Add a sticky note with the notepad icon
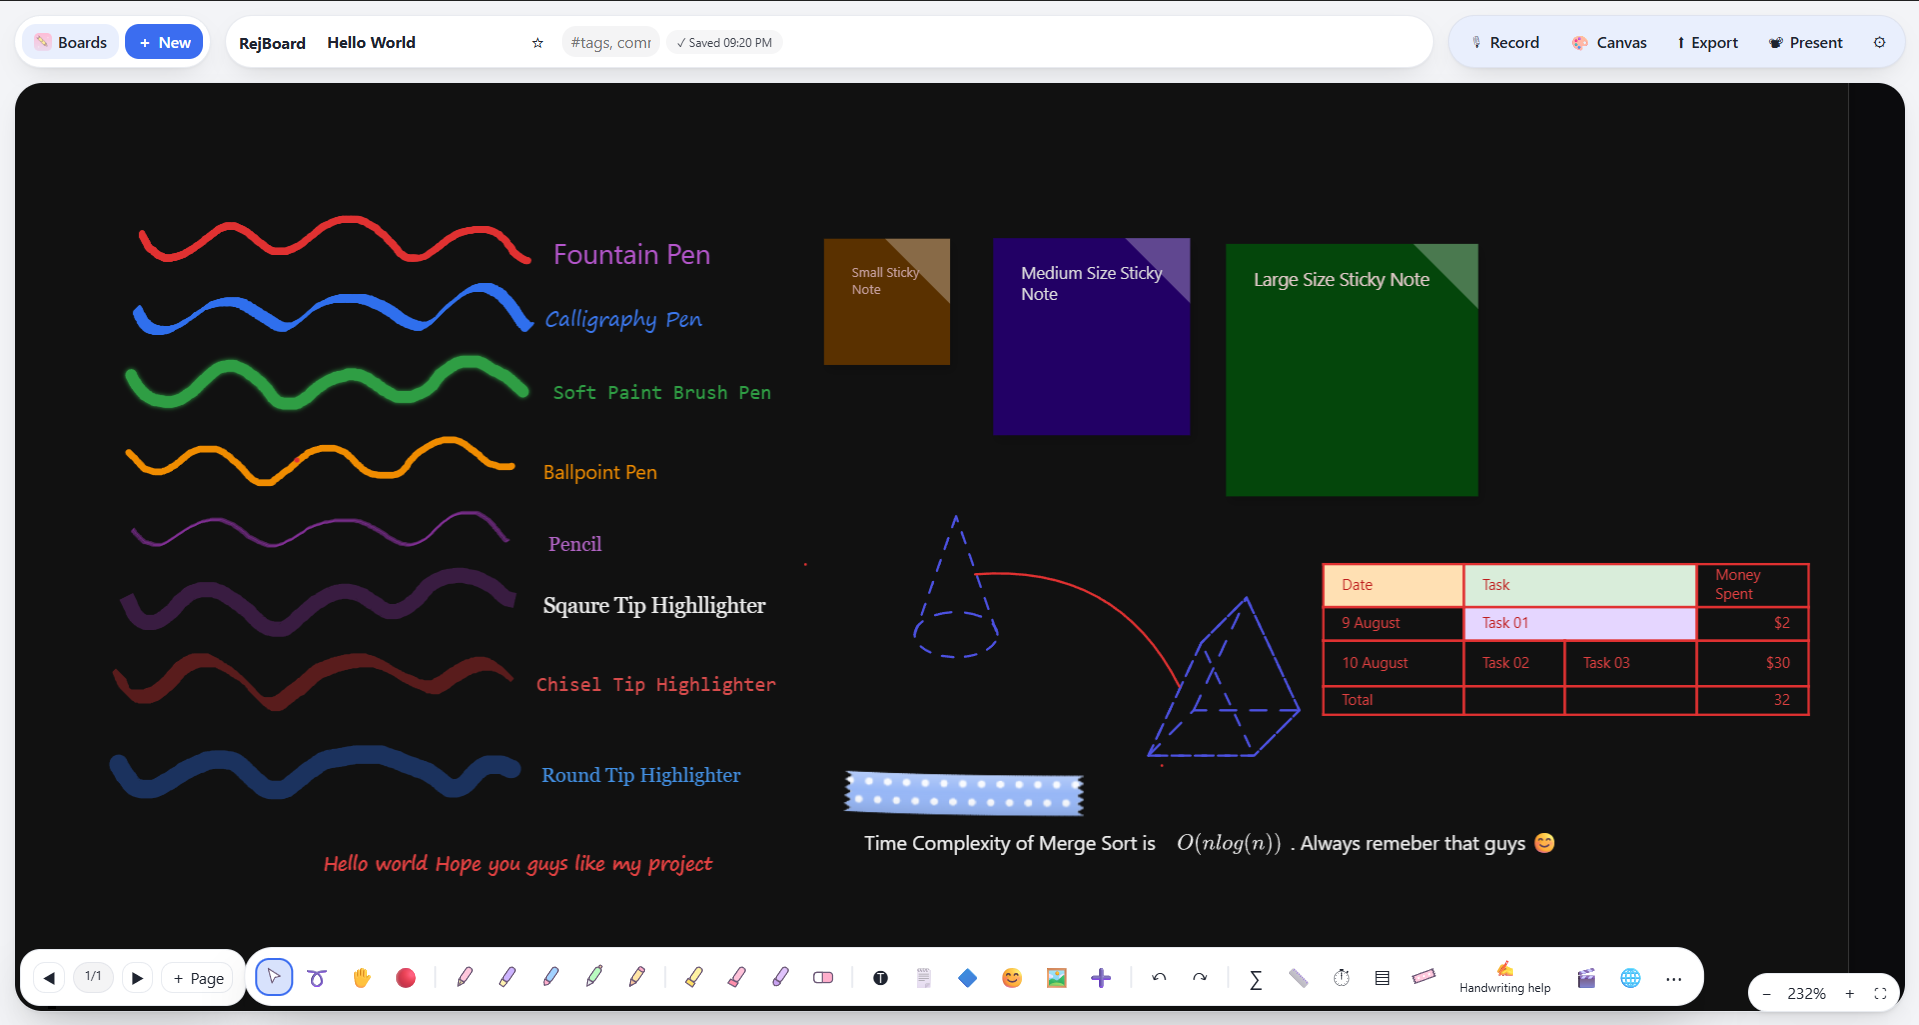The image size is (1919, 1025). coord(923,977)
